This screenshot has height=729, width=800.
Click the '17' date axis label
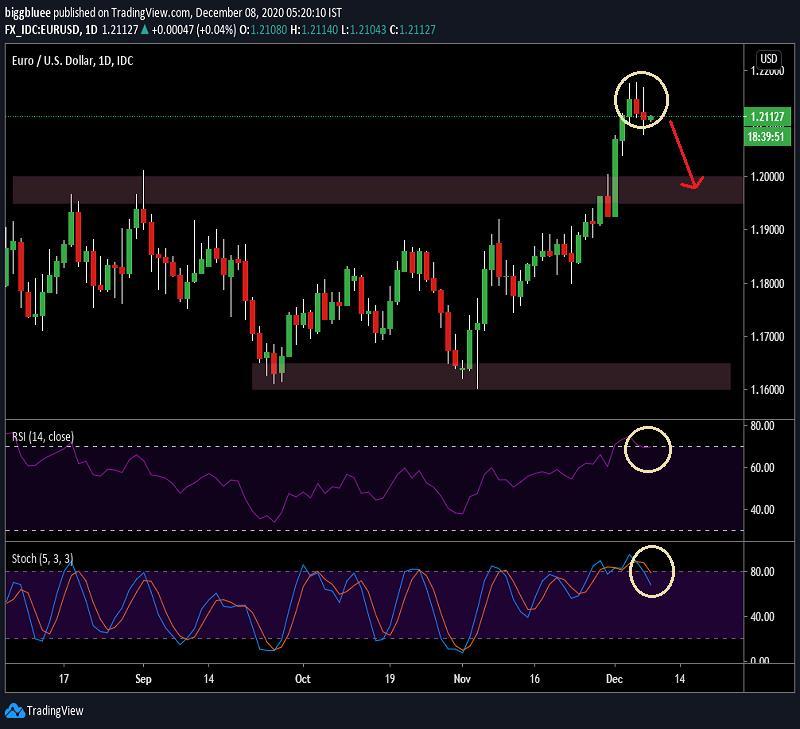point(64,678)
